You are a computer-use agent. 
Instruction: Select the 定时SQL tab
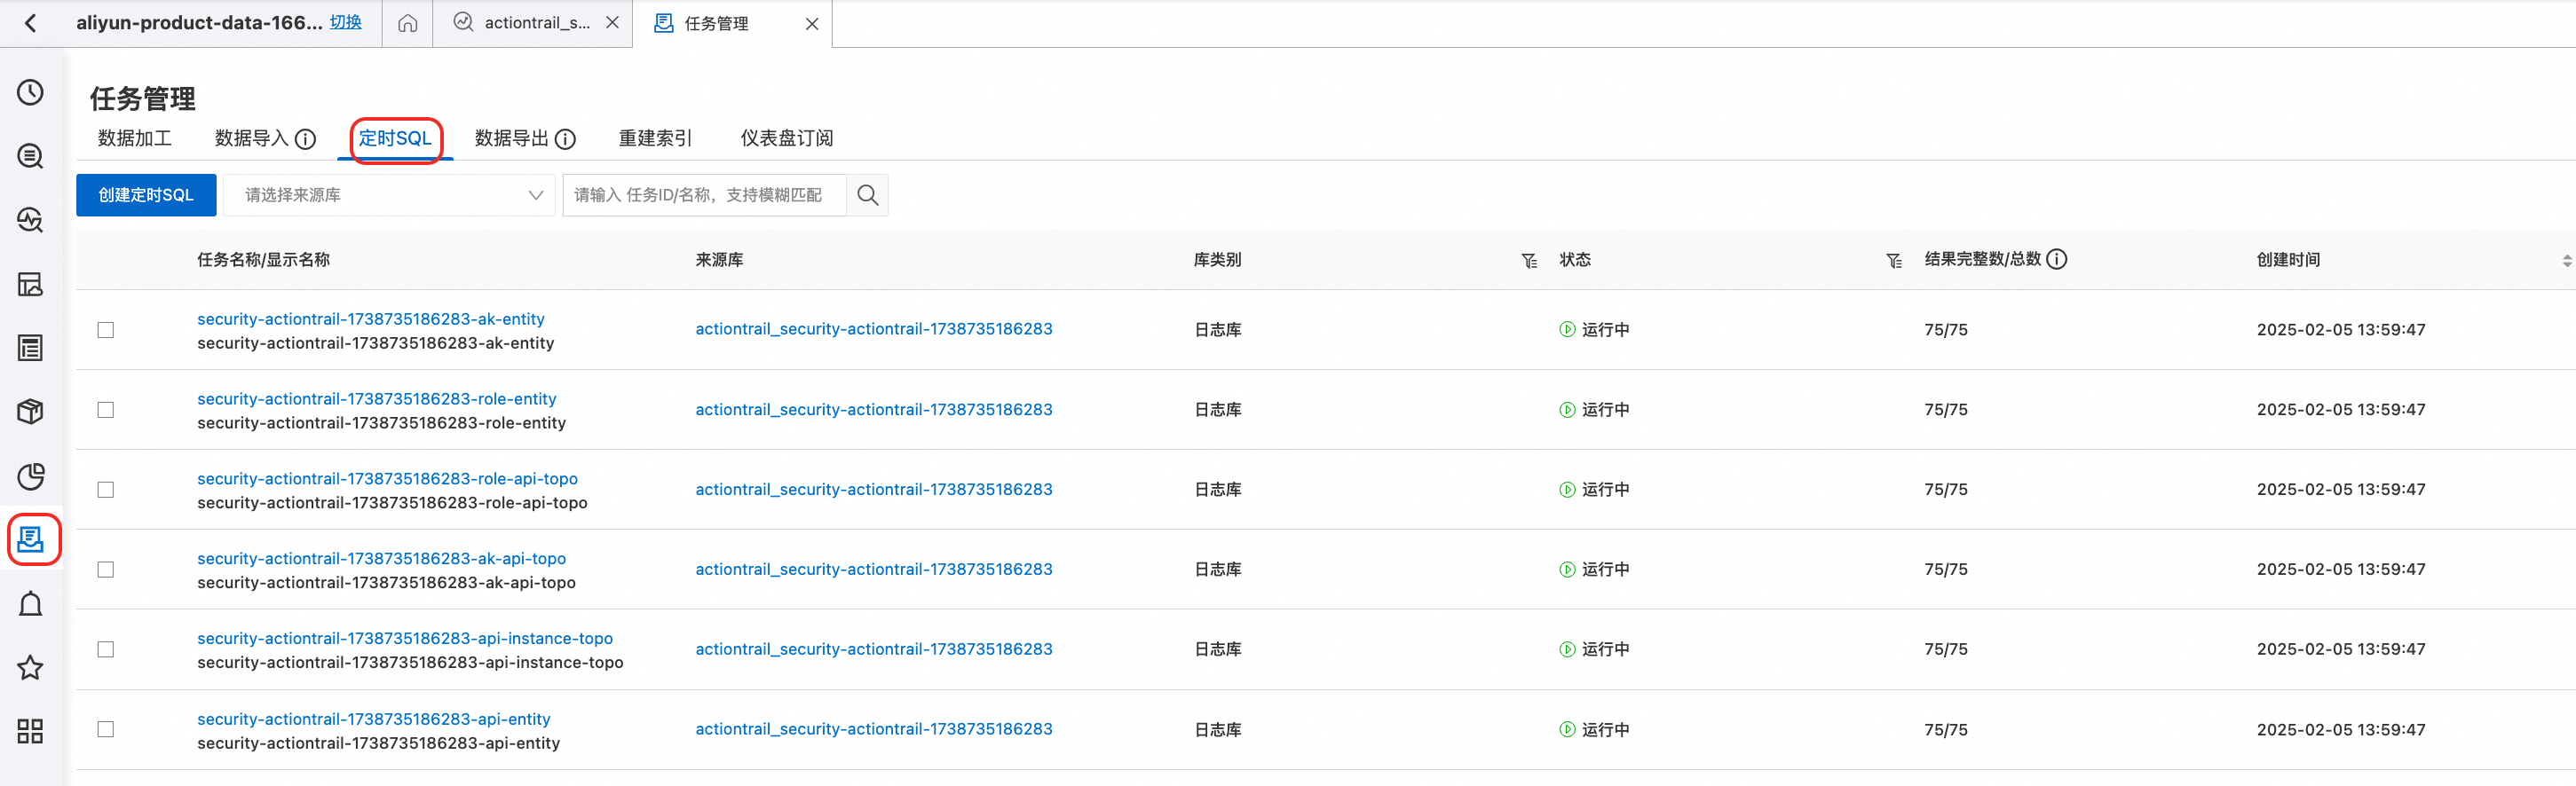(x=395, y=139)
